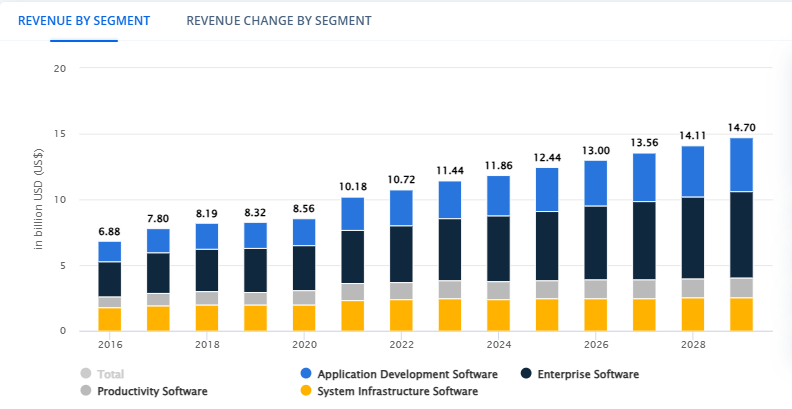The height and width of the screenshot is (409, 792).
Task: Click yellow System Infrastructure legend dot
Action: [x=306, y=391]
